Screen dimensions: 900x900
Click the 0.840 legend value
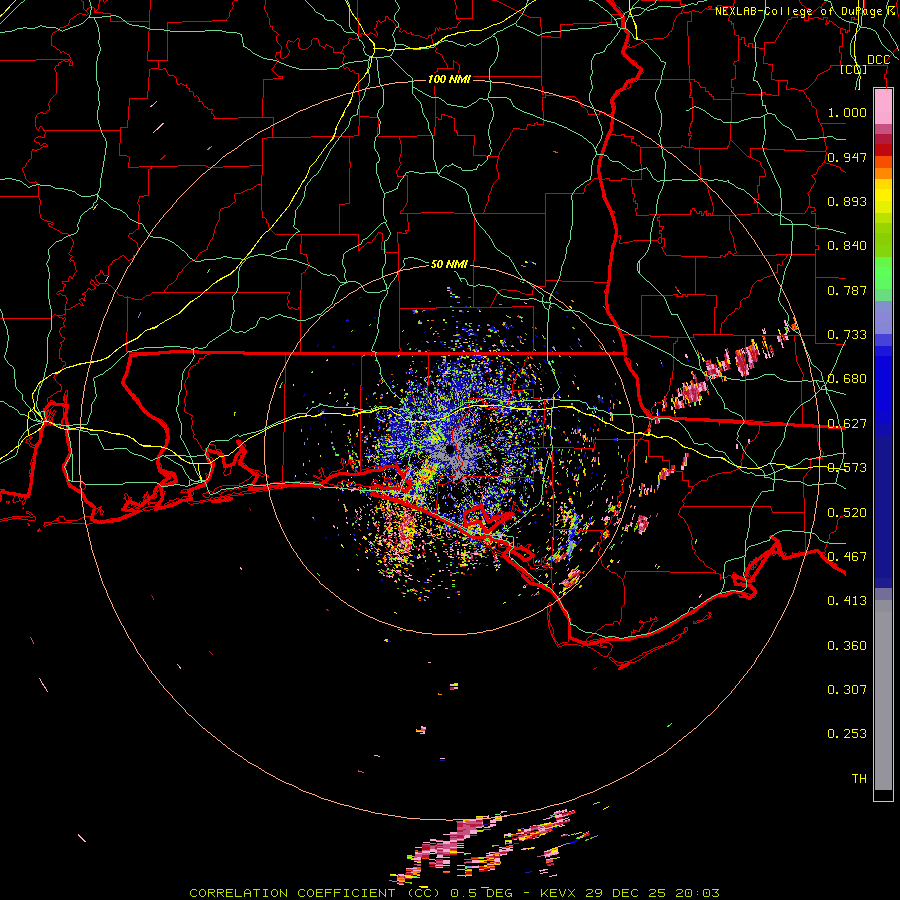pos(847,245)
